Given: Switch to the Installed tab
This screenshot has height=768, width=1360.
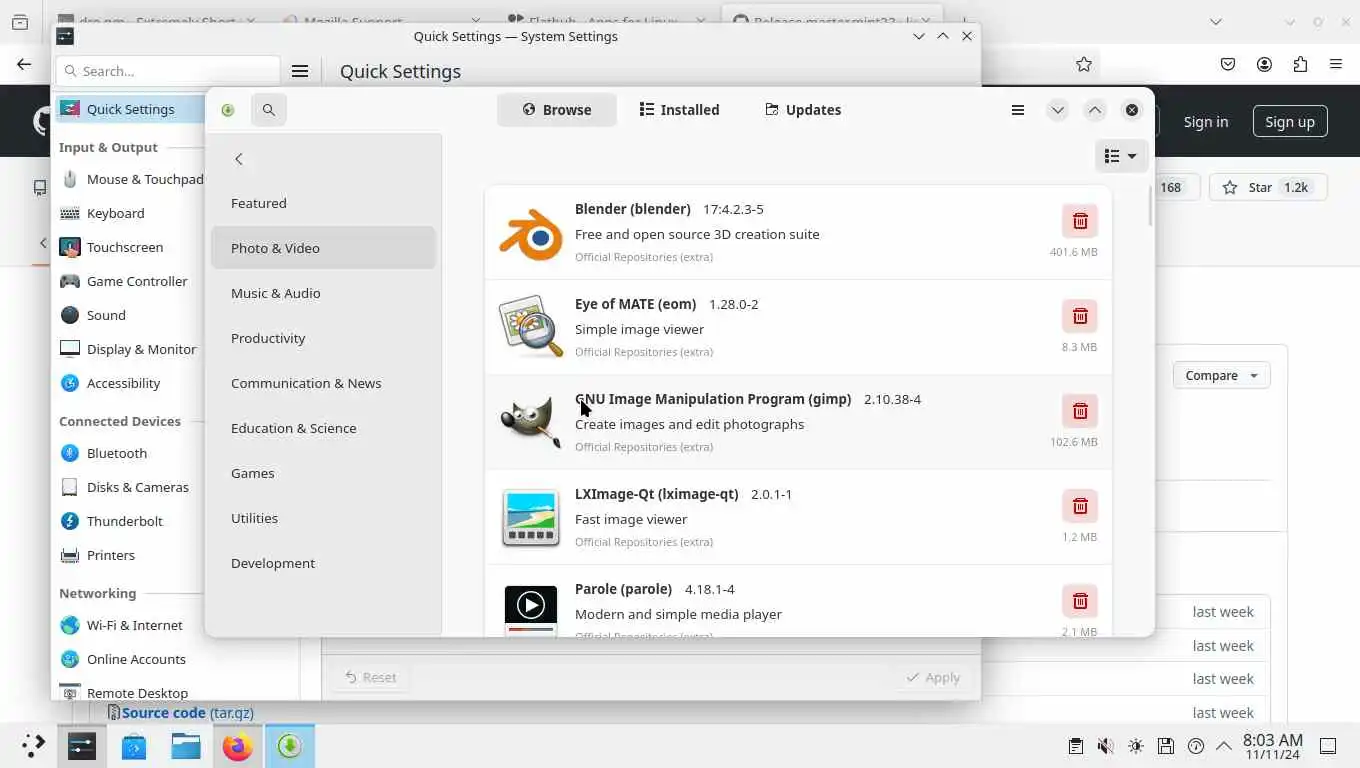Looking at the screenshot, I should tap(680, 110).
